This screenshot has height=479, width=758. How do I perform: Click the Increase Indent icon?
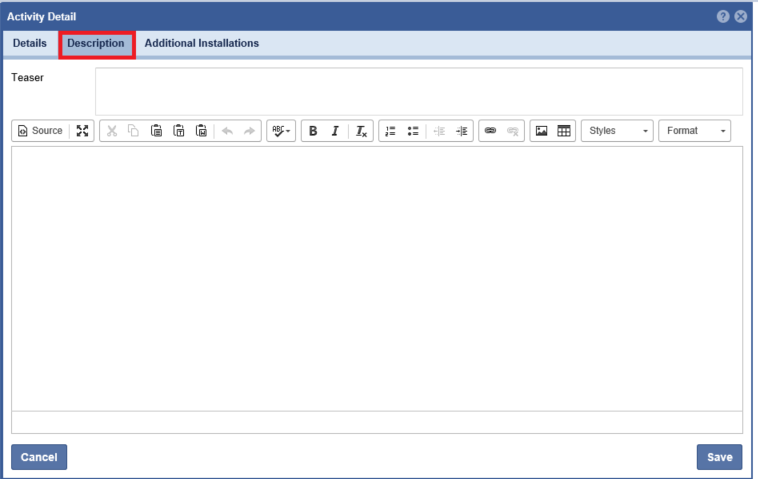461,131
